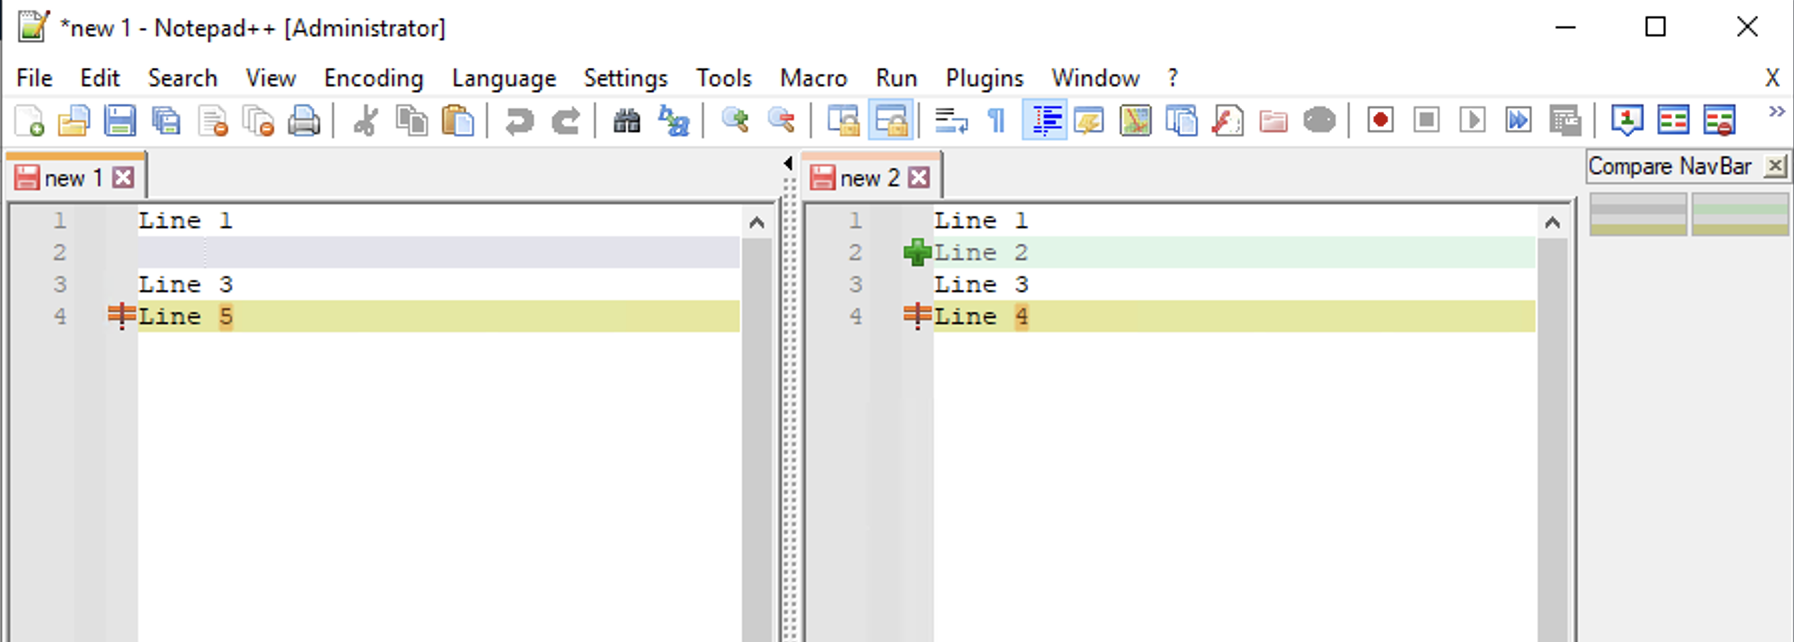Close the Compare NavBar panel
The image size is (1794, 642).
[1775, 166]
